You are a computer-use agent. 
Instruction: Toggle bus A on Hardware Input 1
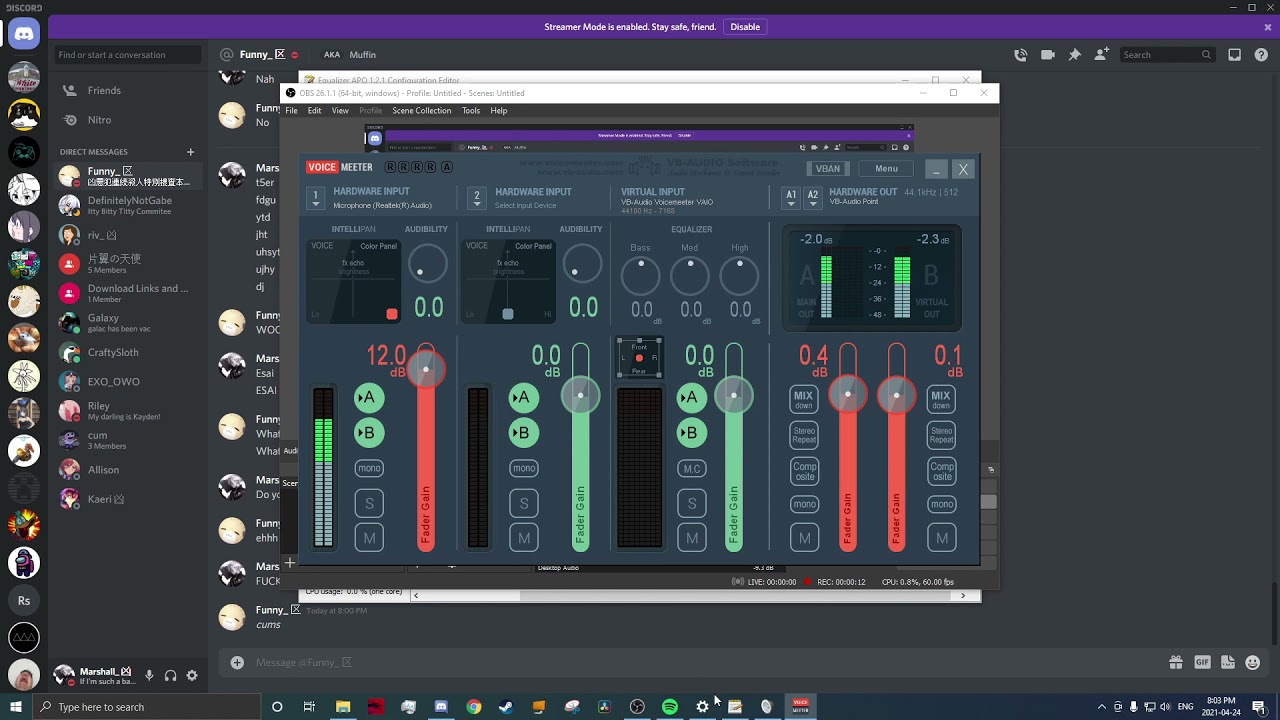pos(369,398)
